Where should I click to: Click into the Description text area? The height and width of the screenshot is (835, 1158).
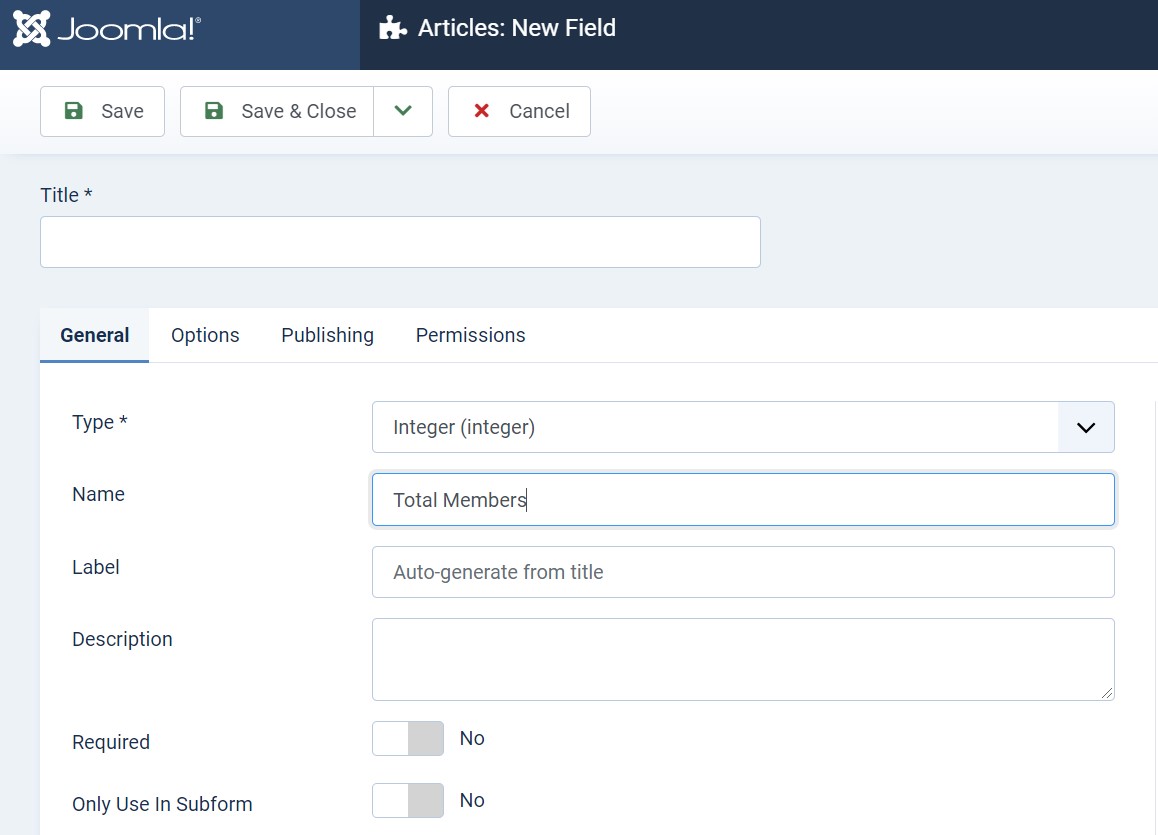click(x=743, y=659)
